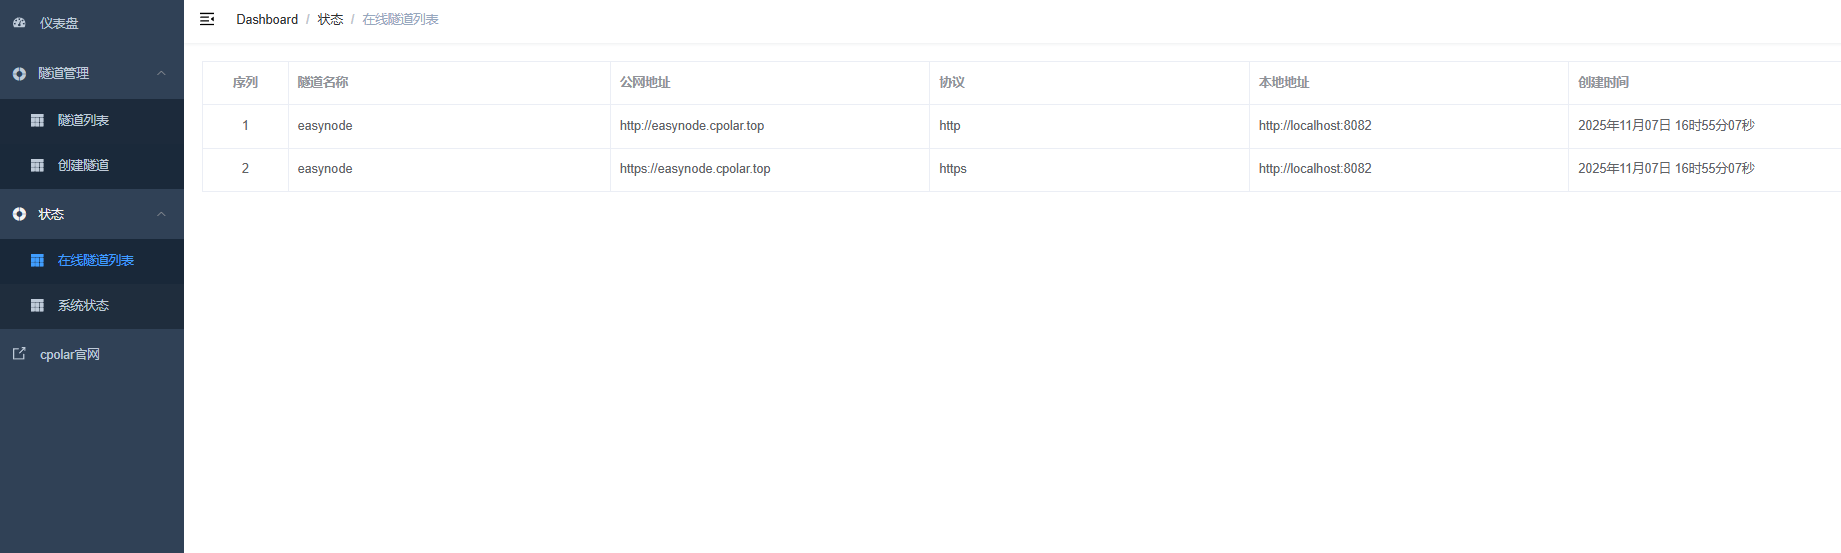Click the external link icon for cpolar官网

click(x=19, y=354)
